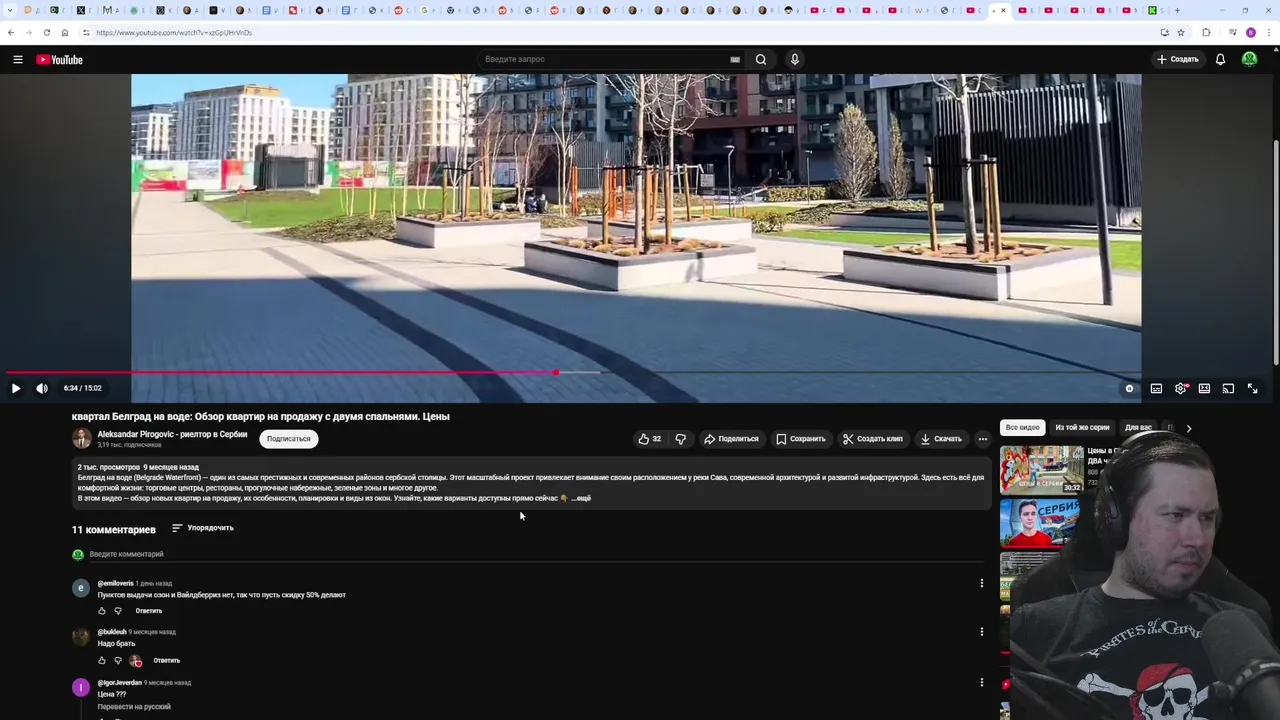This screenshot has height=720, width=1280.
Task: Open the on-screen keyboard in search box
Action: pyautogui.click(x=735, y=60)
